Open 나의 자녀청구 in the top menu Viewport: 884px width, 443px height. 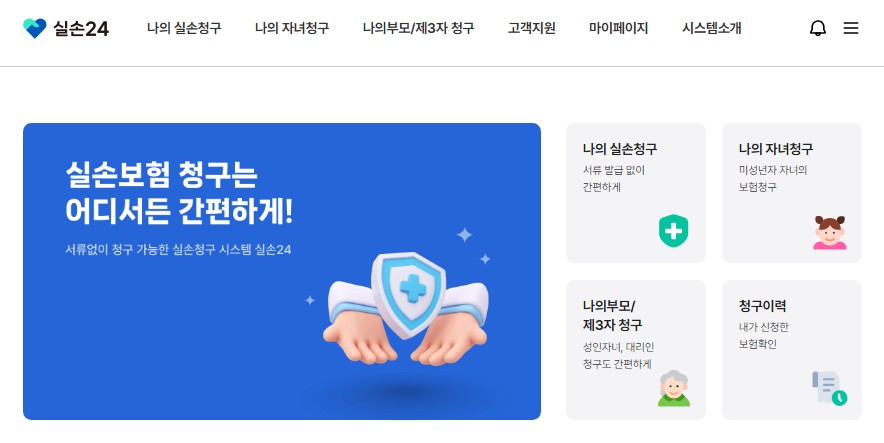(x=291, y=28)
